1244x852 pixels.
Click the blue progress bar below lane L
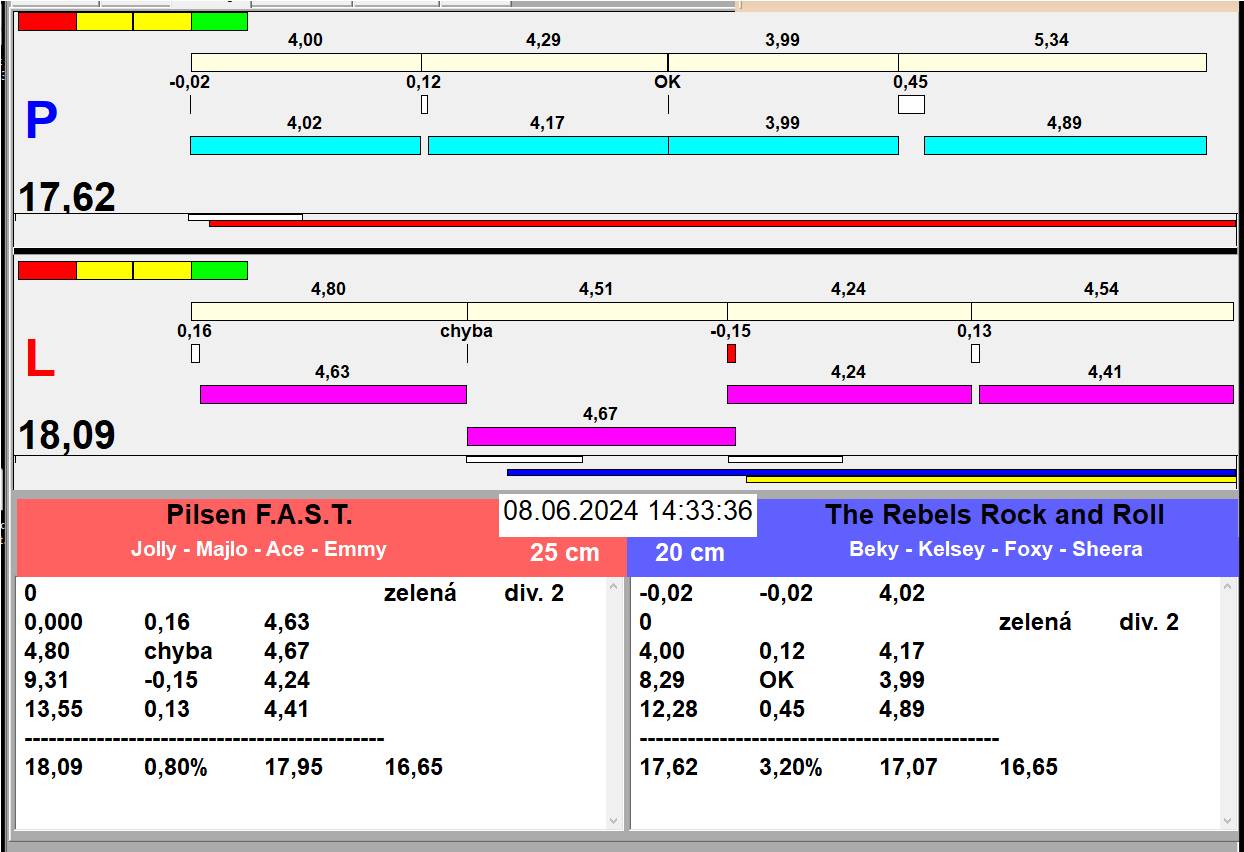coord(870,472)
